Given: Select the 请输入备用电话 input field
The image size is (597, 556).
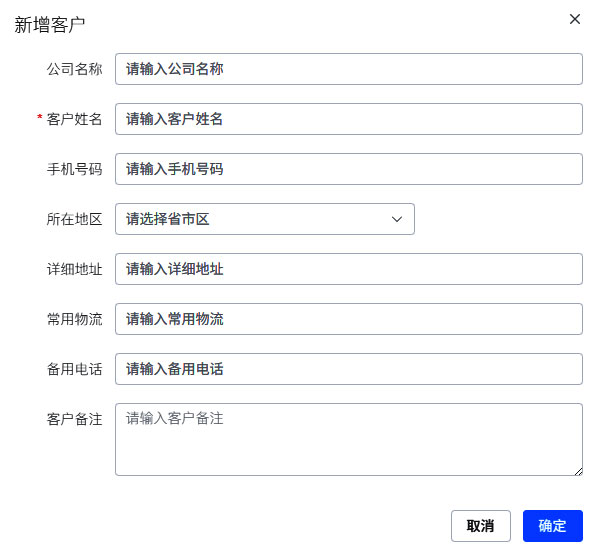Looking at the screenshot, I should pyautogui.click(x=349, y=369).
